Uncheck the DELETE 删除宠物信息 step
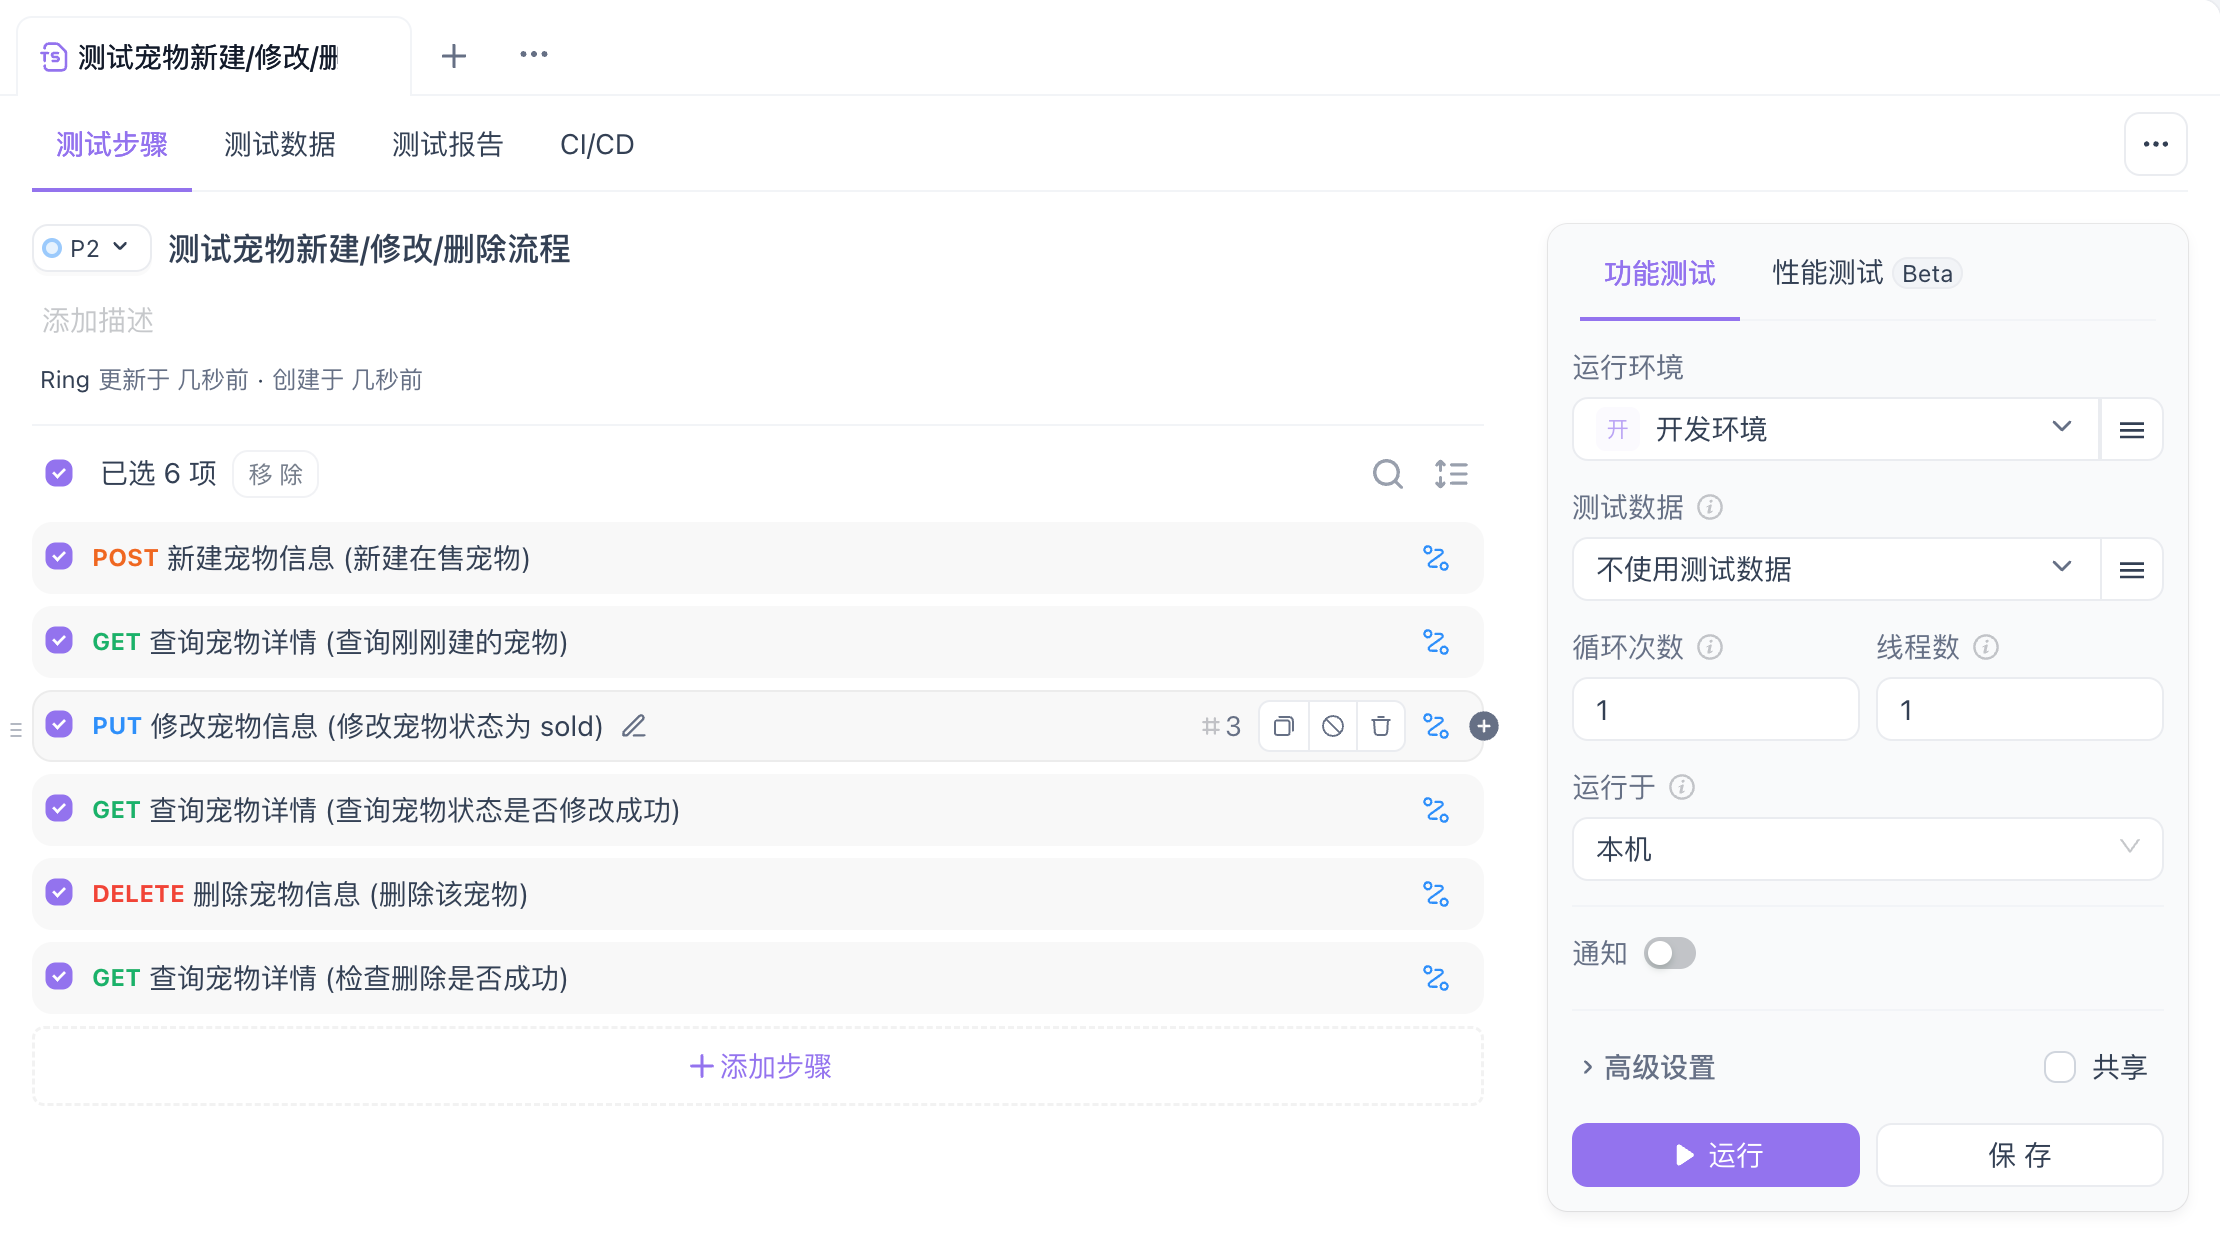This screenshot has width=2220, height=1240. (59, 893)
